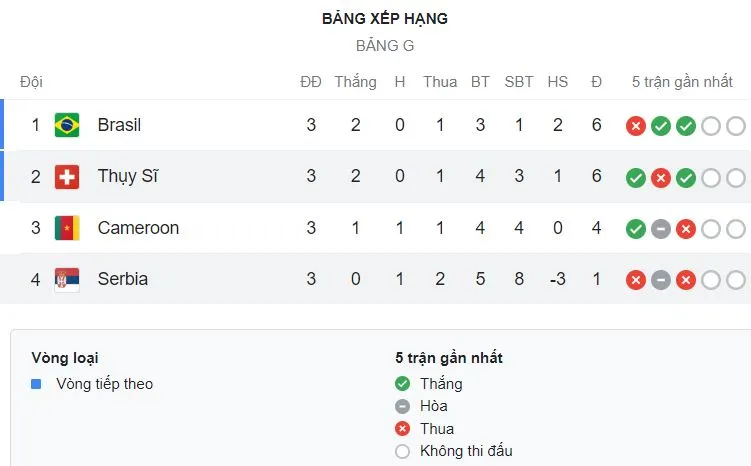Click the Thắng column header

355,82
